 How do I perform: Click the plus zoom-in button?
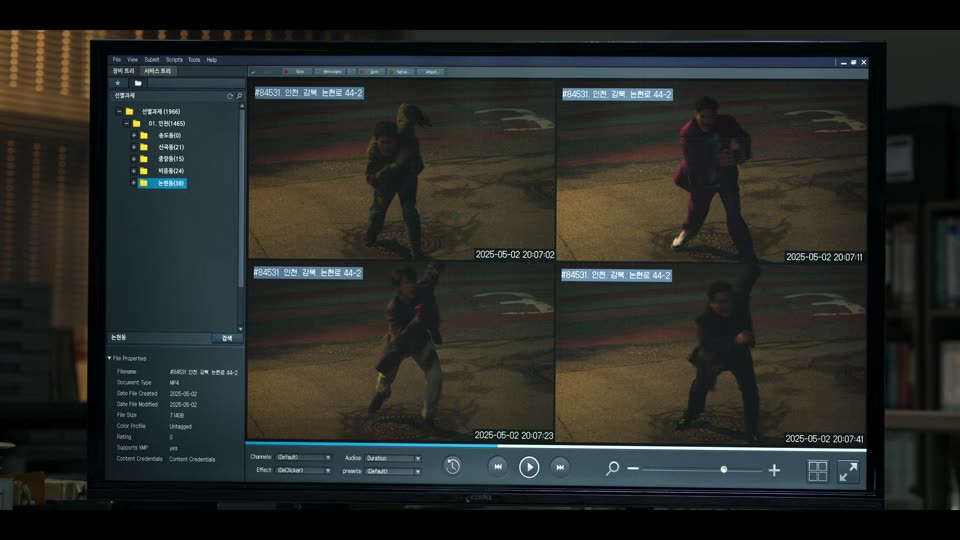coord(774,470)
